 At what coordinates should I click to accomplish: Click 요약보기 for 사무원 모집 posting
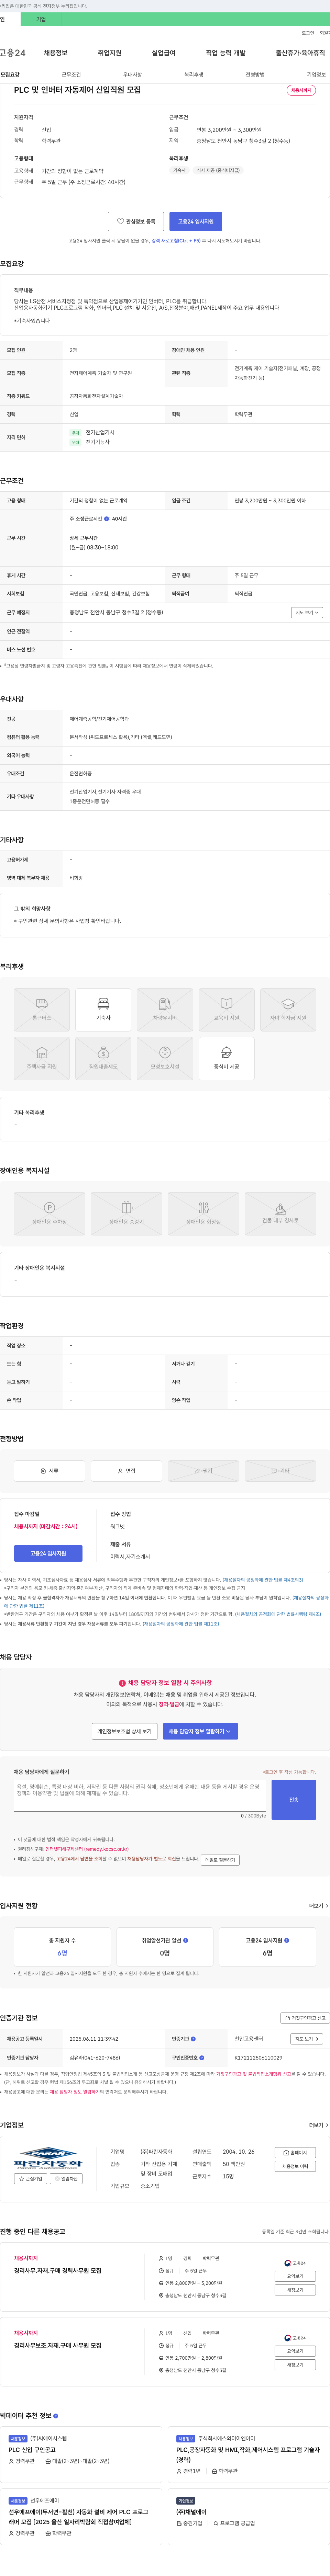[x=295, y=2351]
